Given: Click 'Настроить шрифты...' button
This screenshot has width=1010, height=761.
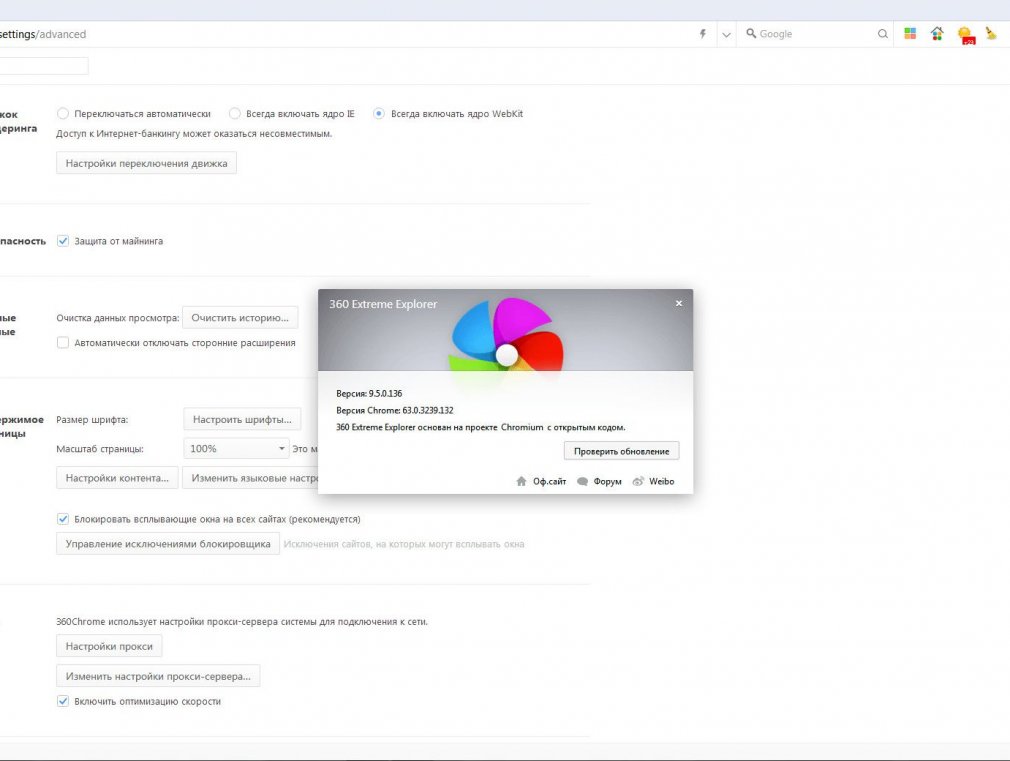Looking at the screenshot, I should click(x=242, y=419).
